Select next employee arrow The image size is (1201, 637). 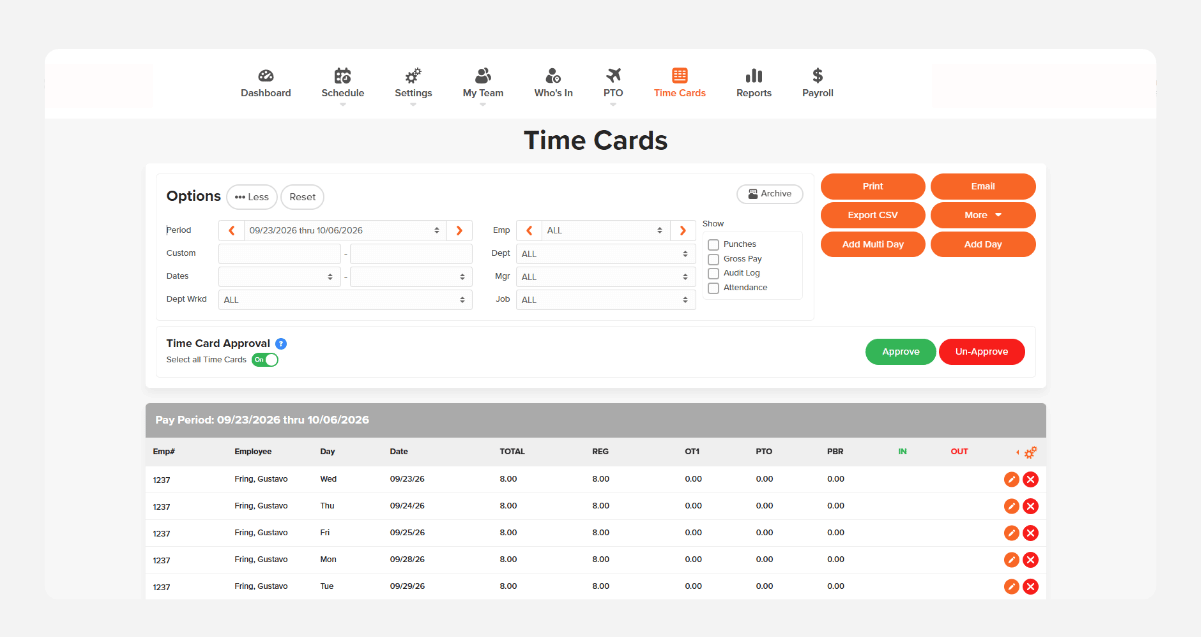683,230
